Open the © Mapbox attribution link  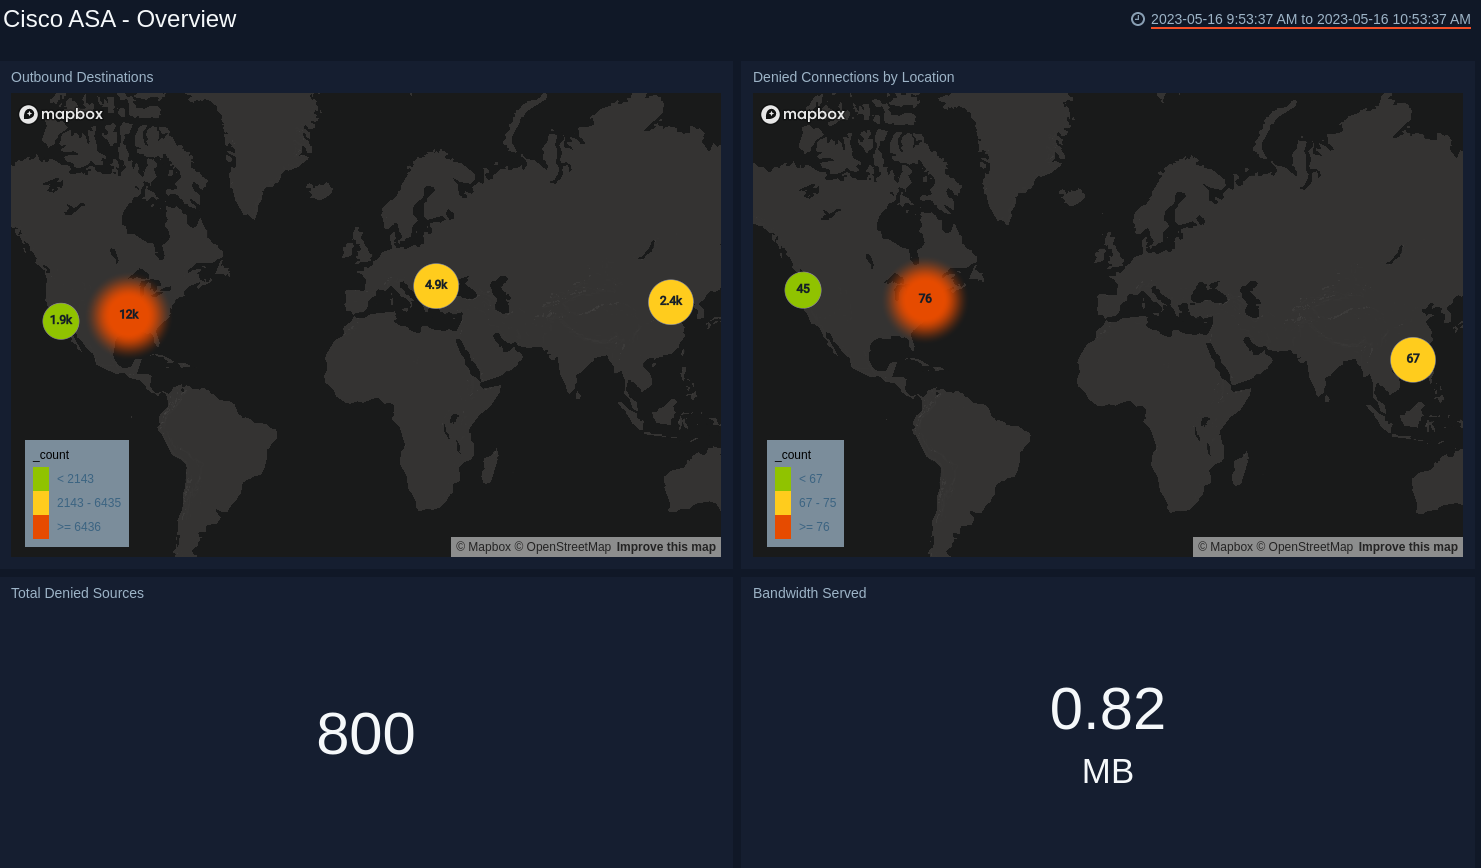pyautogui.click(x=483, y=547)
